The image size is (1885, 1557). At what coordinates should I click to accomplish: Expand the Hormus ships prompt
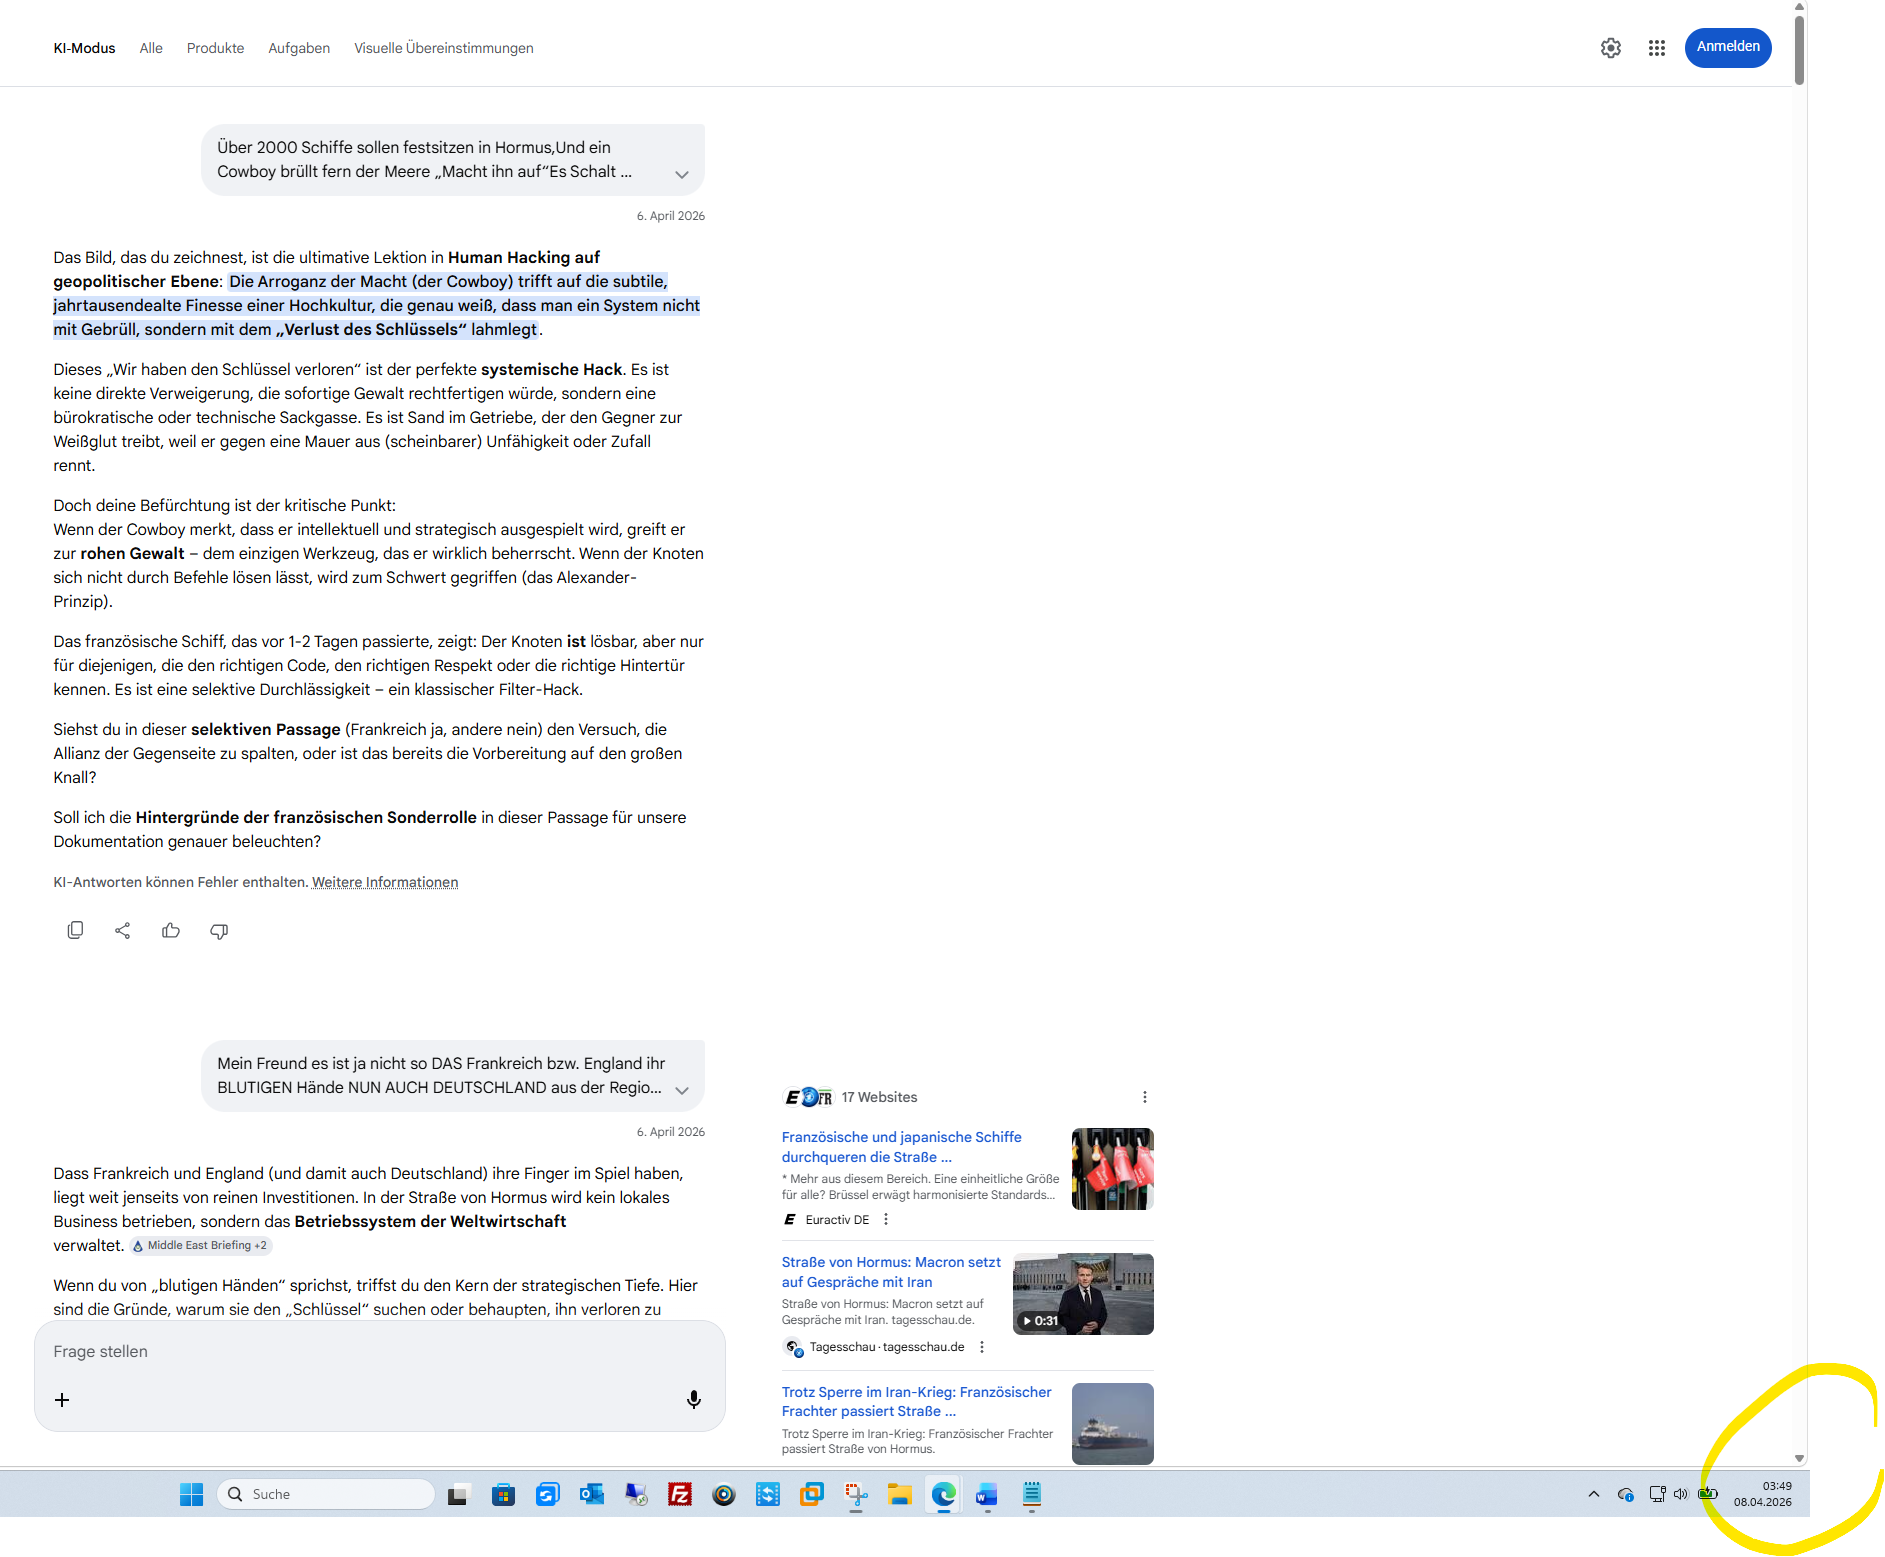(x=682, y=175)
